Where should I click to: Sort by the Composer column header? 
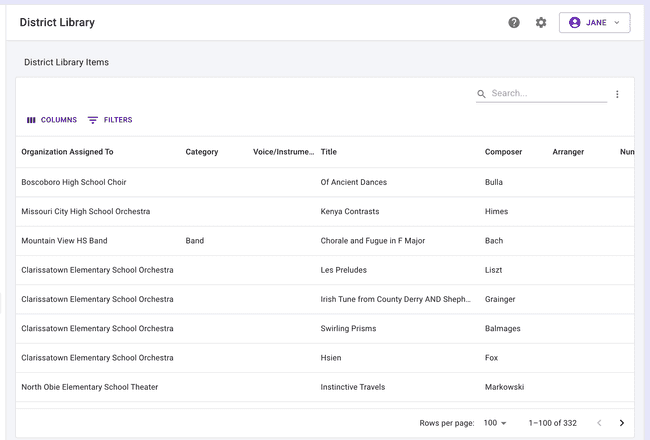coord(503,152)
